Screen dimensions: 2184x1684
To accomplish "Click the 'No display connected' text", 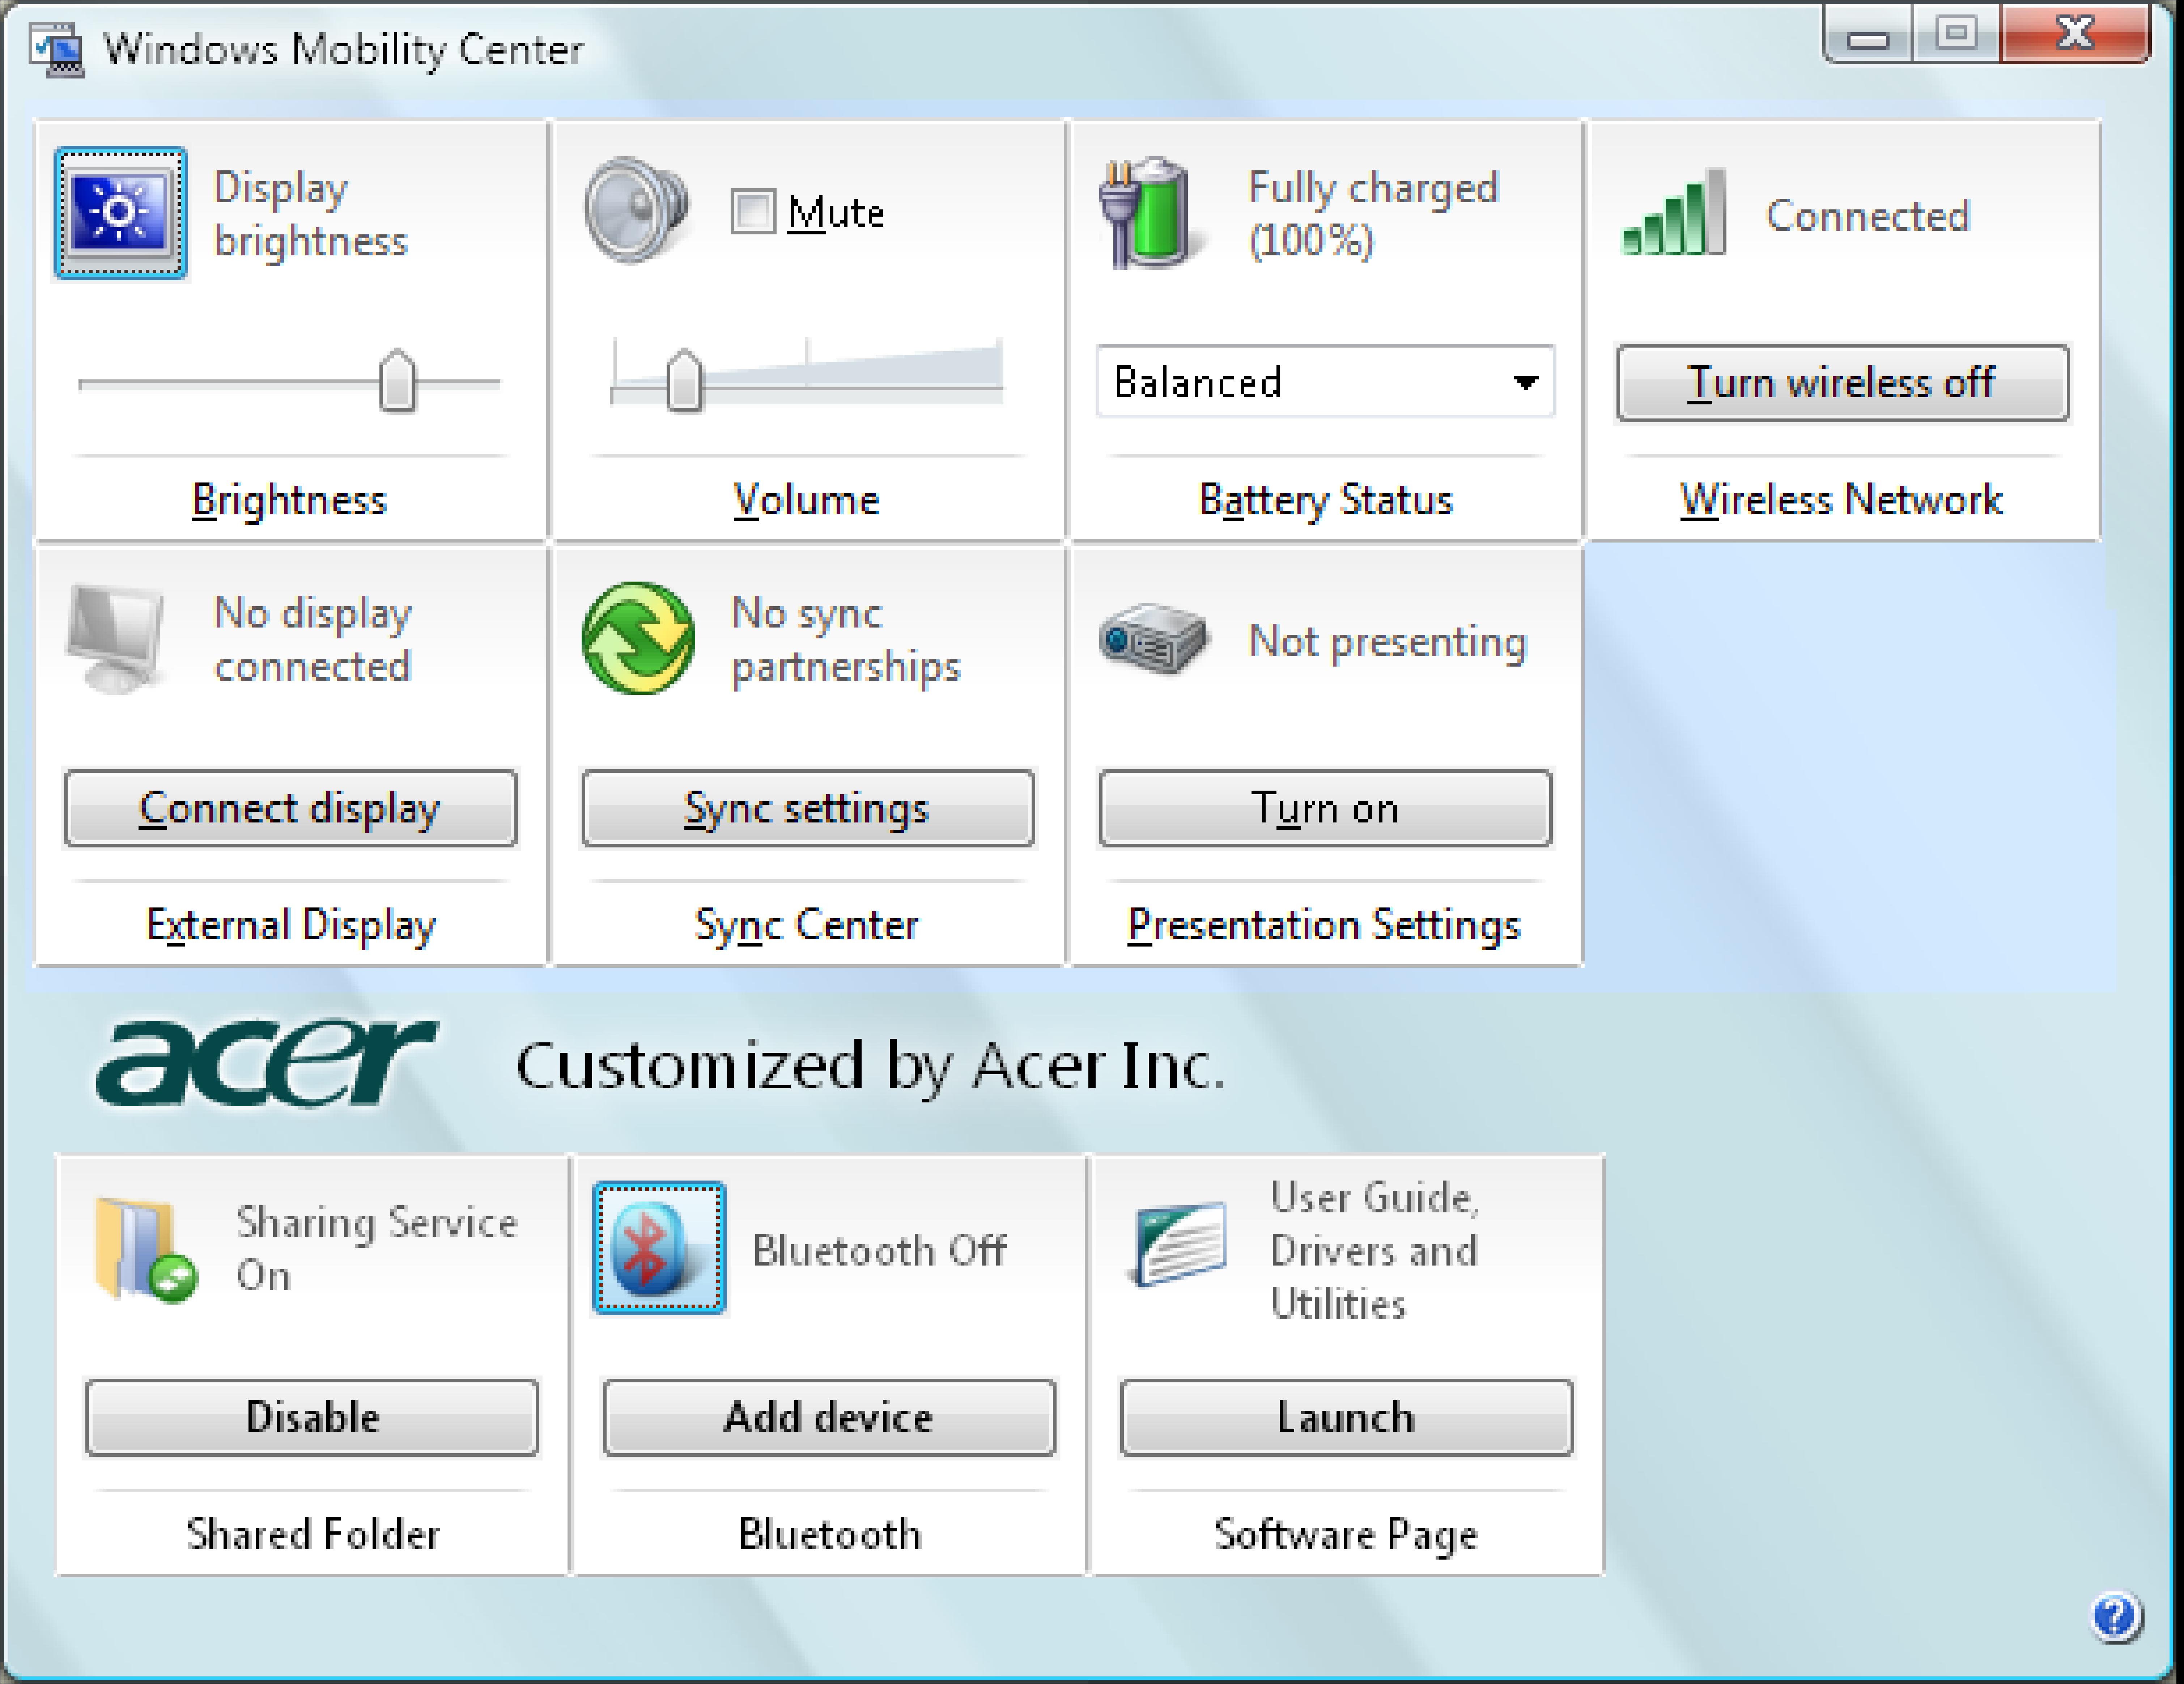I will pos(313,640).
